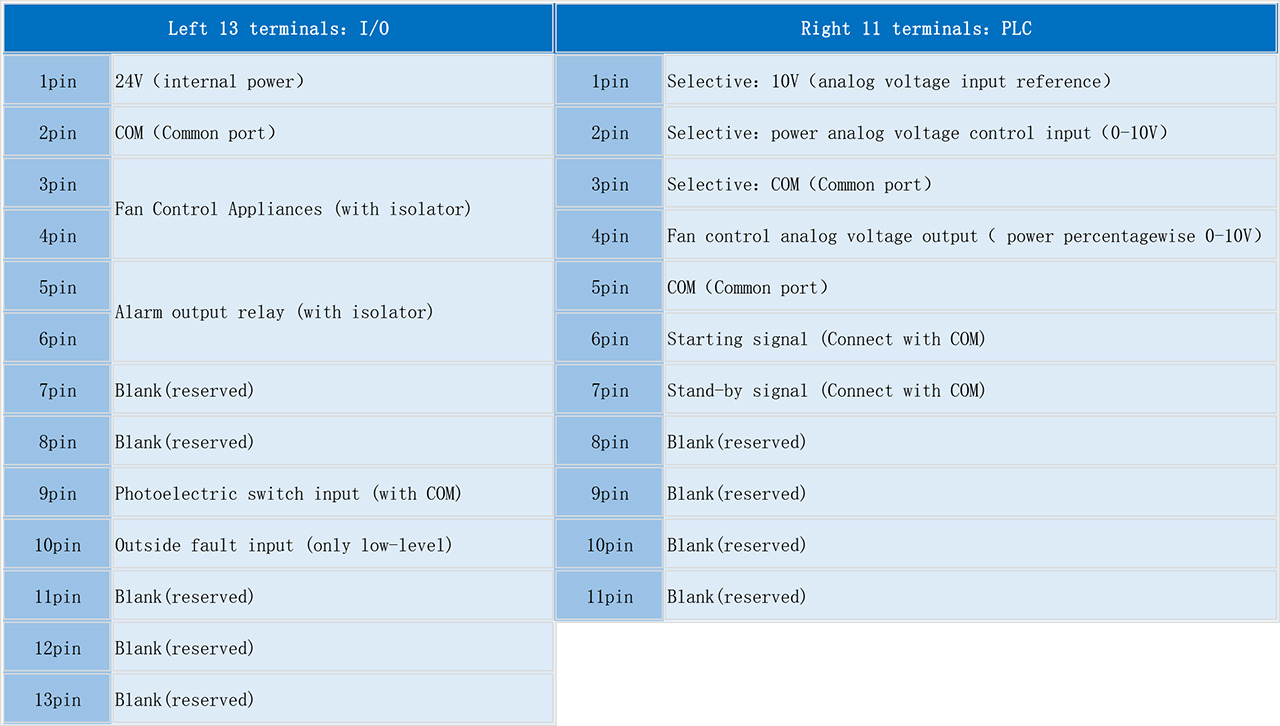1280x726 pixels.
Task: Select the right table '11pin' label cell
Action: click(609, 597)
